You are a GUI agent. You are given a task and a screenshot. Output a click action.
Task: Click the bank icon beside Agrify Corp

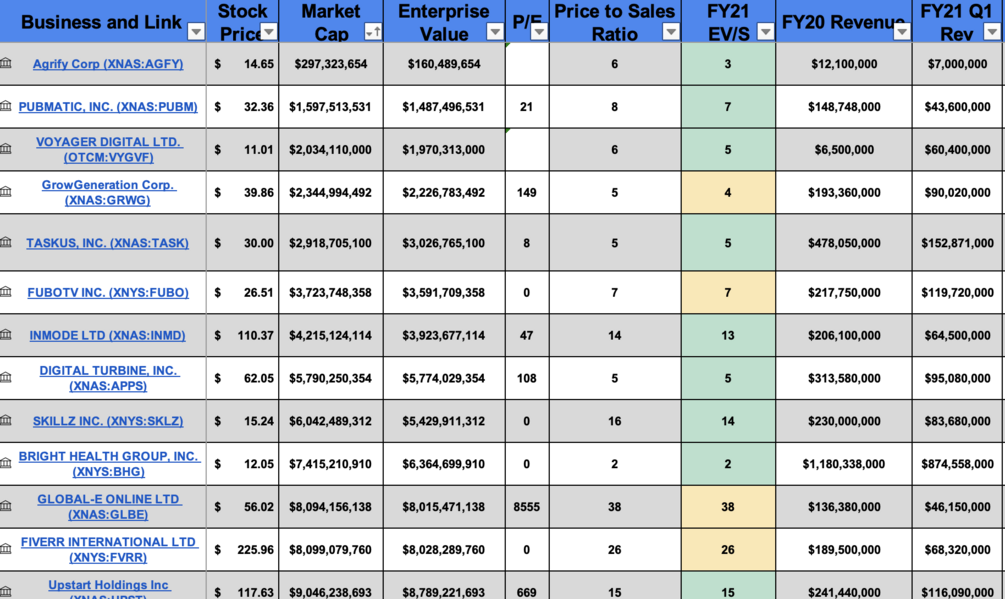coord(6,63)
